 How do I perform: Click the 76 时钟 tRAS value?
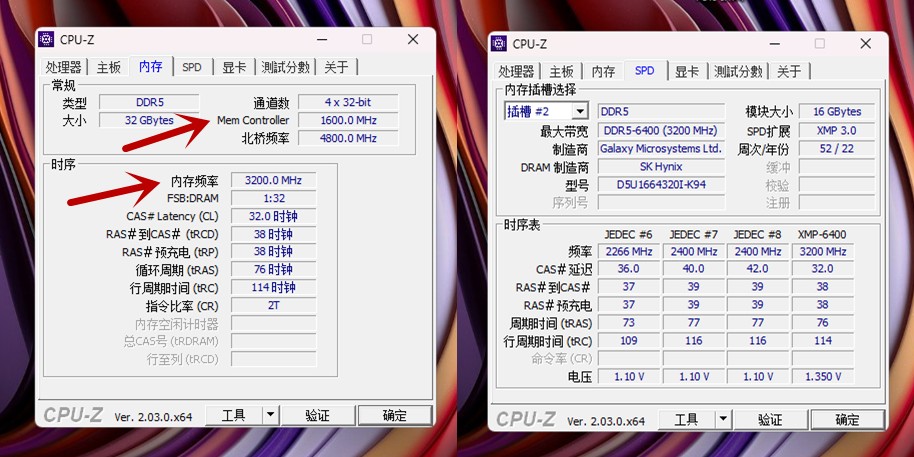(273, 269)
